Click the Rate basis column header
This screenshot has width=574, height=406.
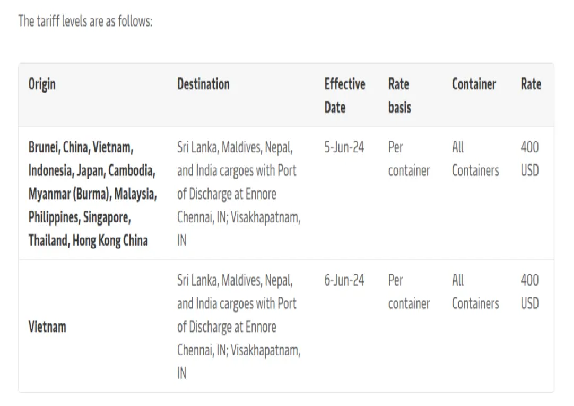click(x=399, y=96)
